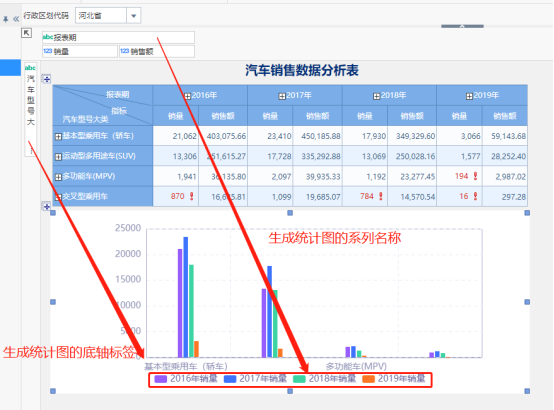Click the warning icon beside 194
The width and height of the screenshot is (554, 410).
click(475, 176)
